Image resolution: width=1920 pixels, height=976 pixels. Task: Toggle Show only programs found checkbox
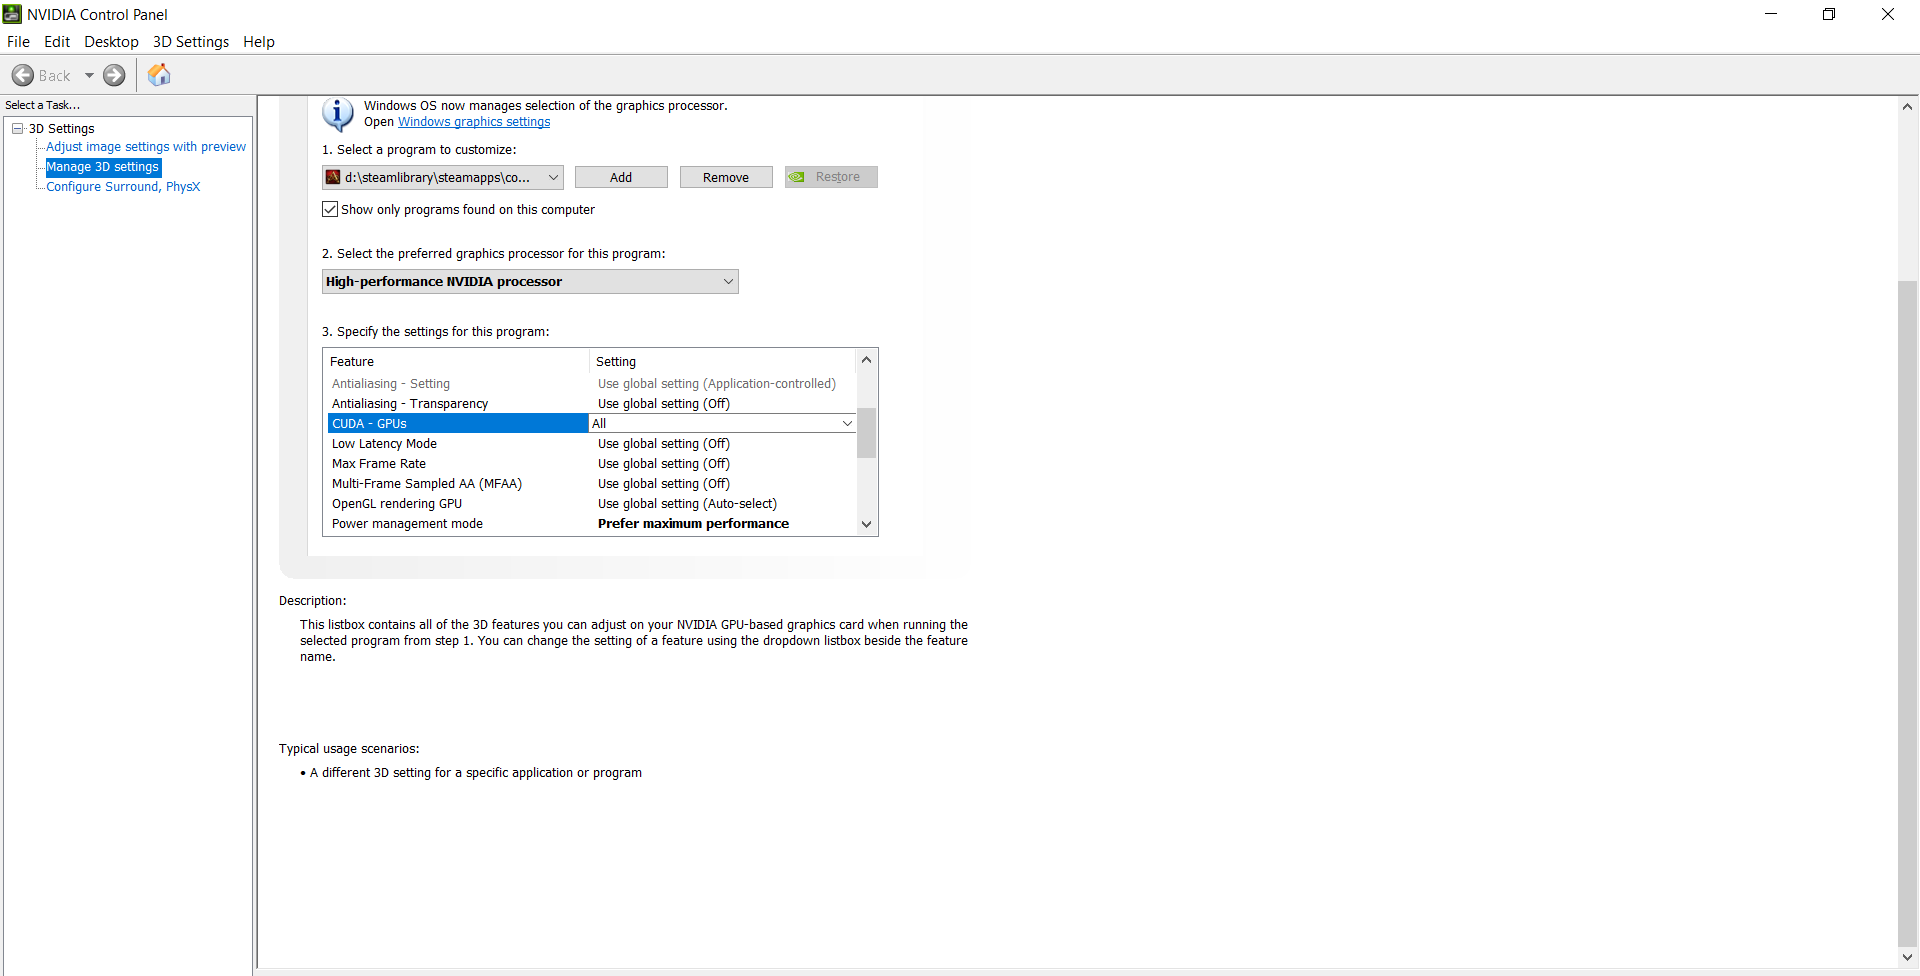(x=330, y=209)
